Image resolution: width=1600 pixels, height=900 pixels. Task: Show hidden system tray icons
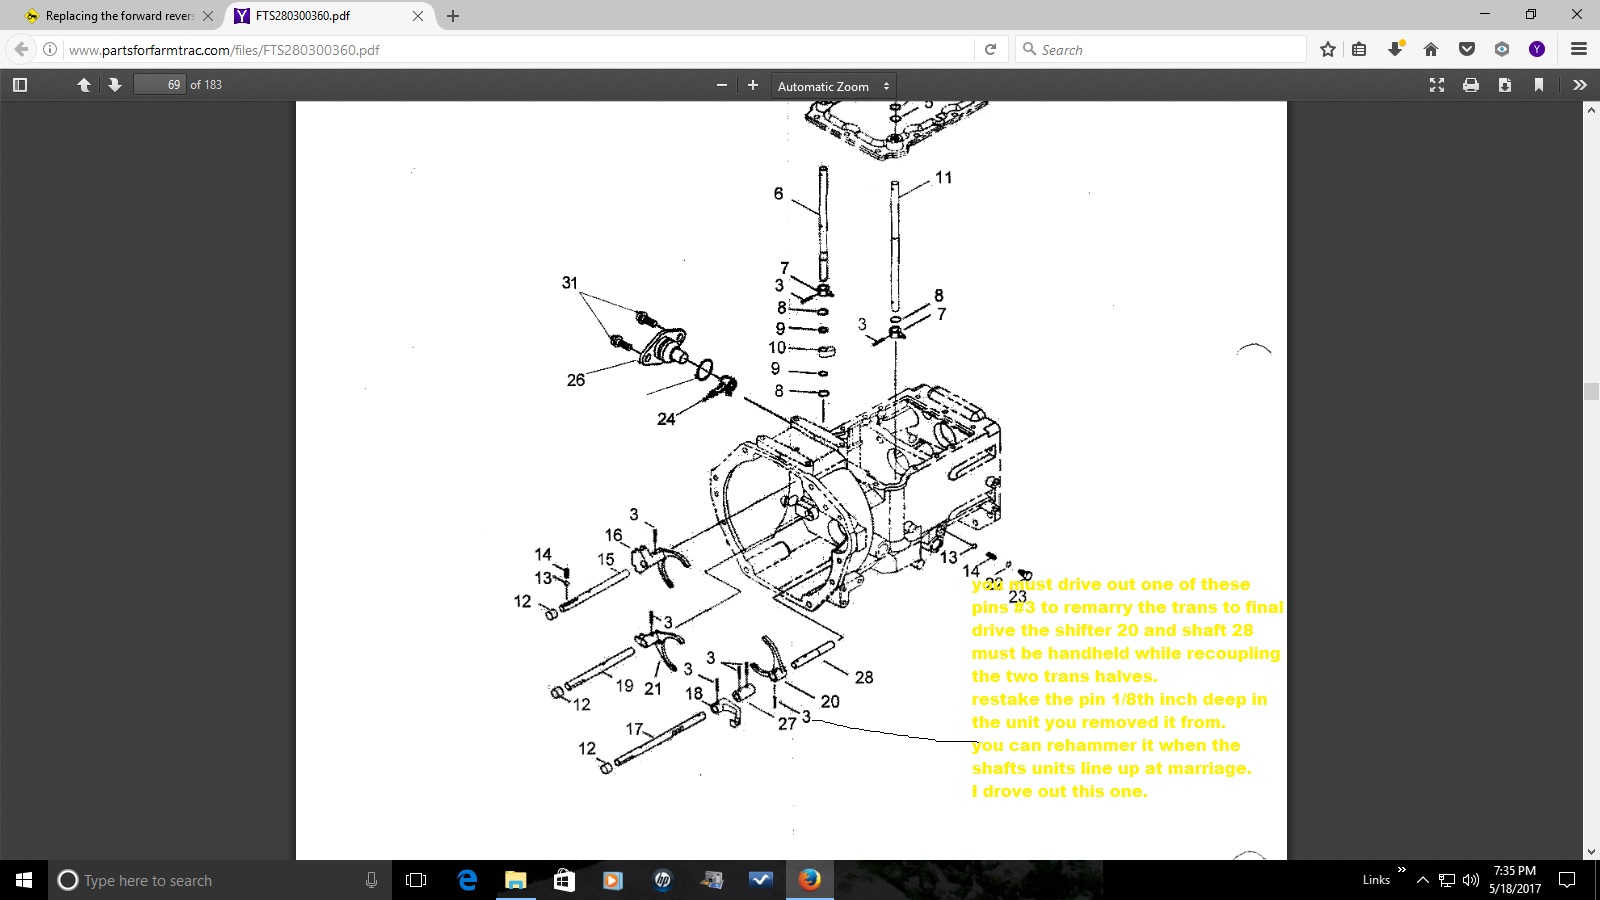click(1422, 880)
